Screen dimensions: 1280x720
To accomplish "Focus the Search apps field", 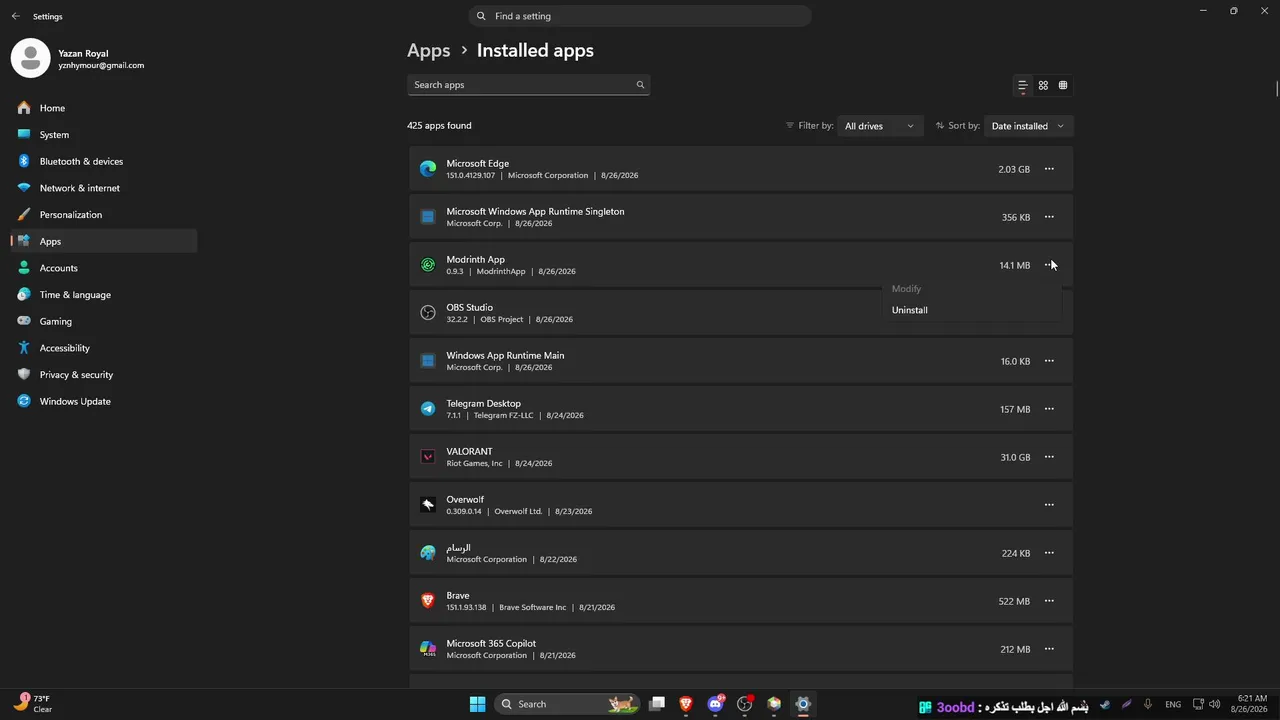I will pyautogui.click(x=529, y=85).
